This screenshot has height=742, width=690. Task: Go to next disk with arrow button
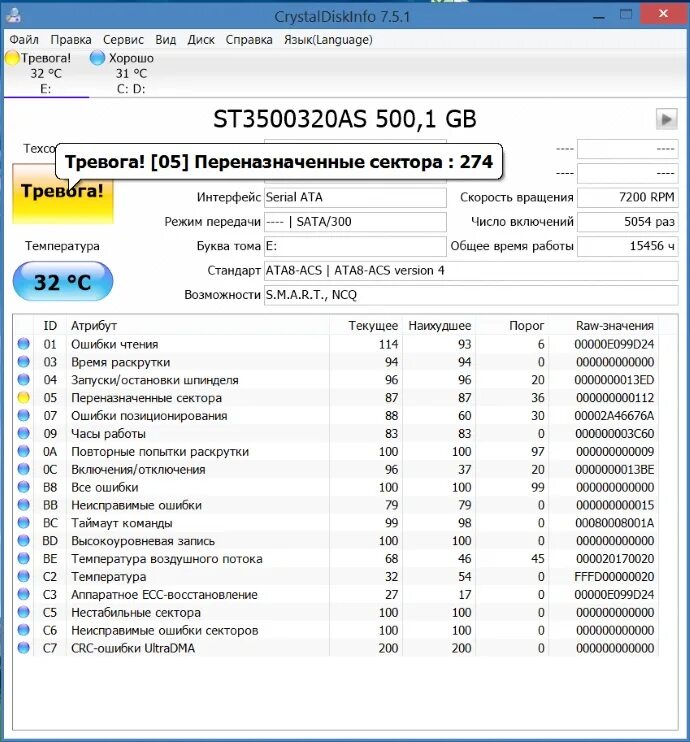[x=666, y=119]
